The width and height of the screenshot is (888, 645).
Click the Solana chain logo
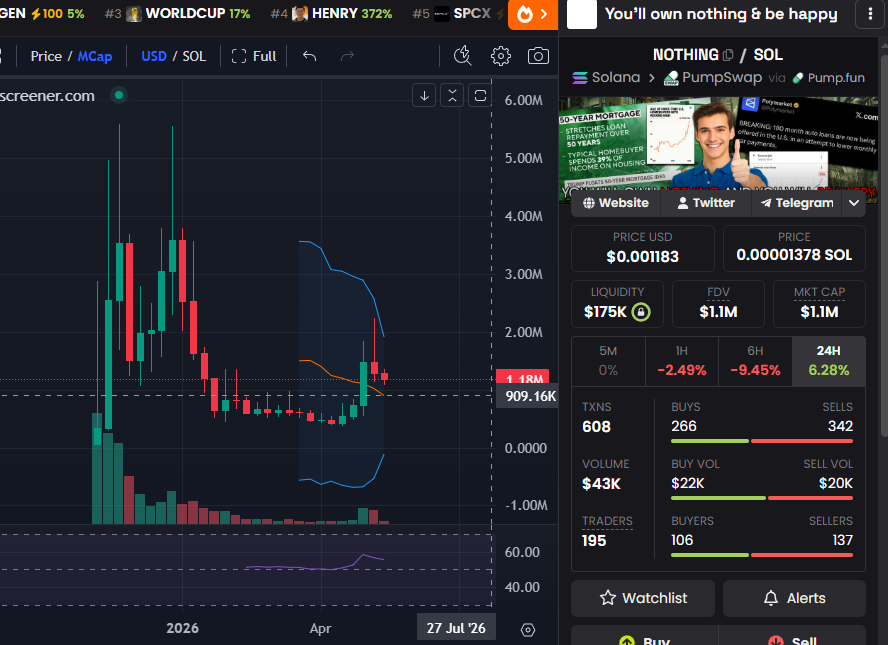point(579,78)
